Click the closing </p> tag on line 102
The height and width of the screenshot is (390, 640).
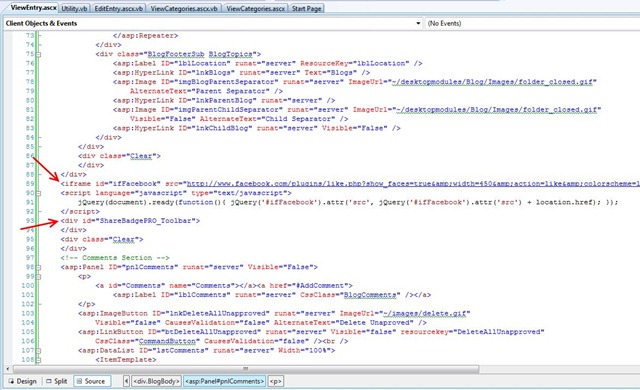(x=87, y=304)
